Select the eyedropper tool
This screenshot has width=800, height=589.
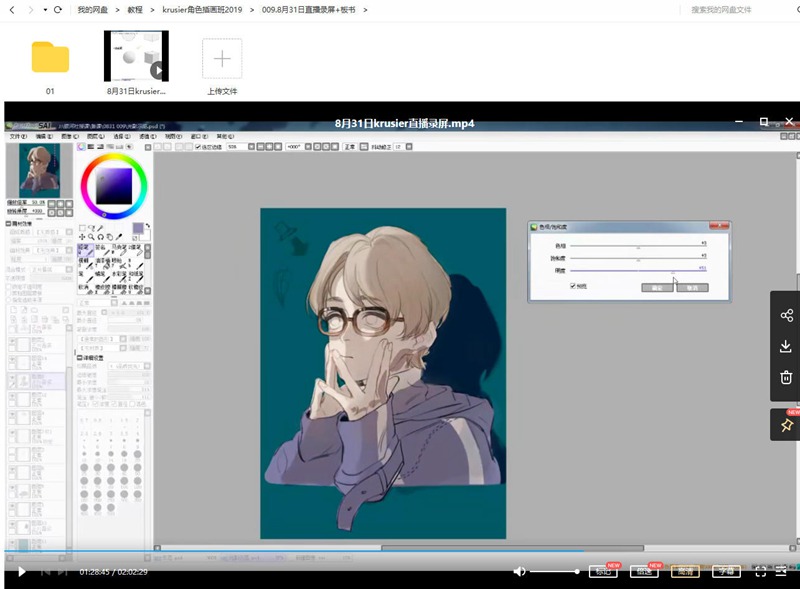119,236
